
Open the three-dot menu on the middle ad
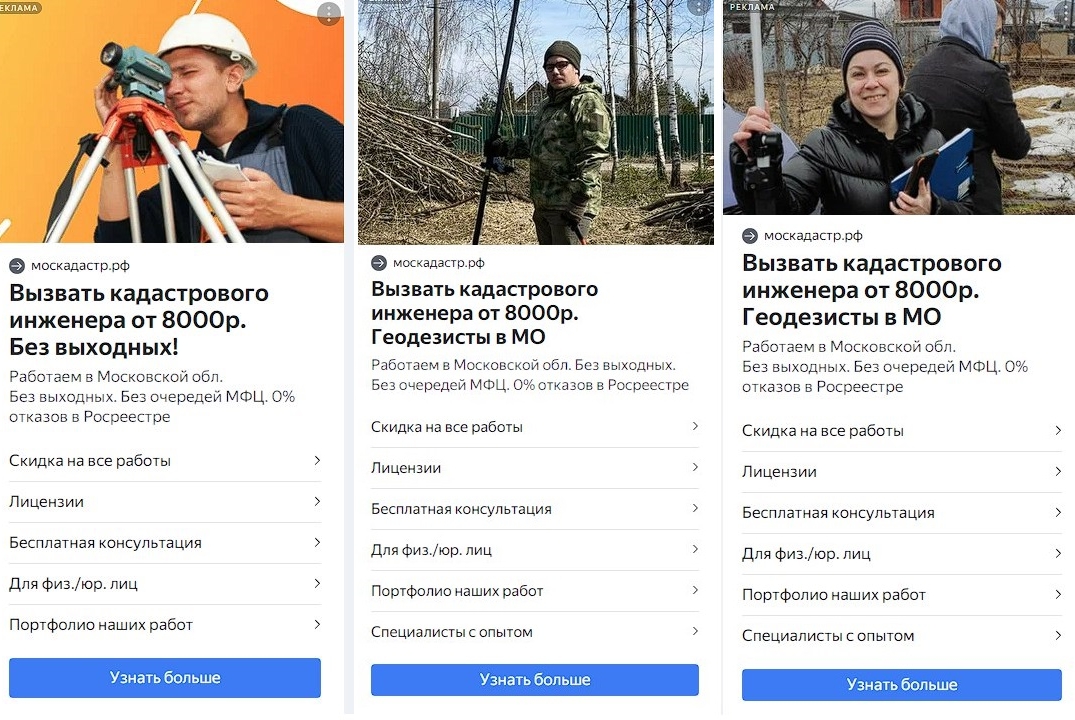(699, 7)
